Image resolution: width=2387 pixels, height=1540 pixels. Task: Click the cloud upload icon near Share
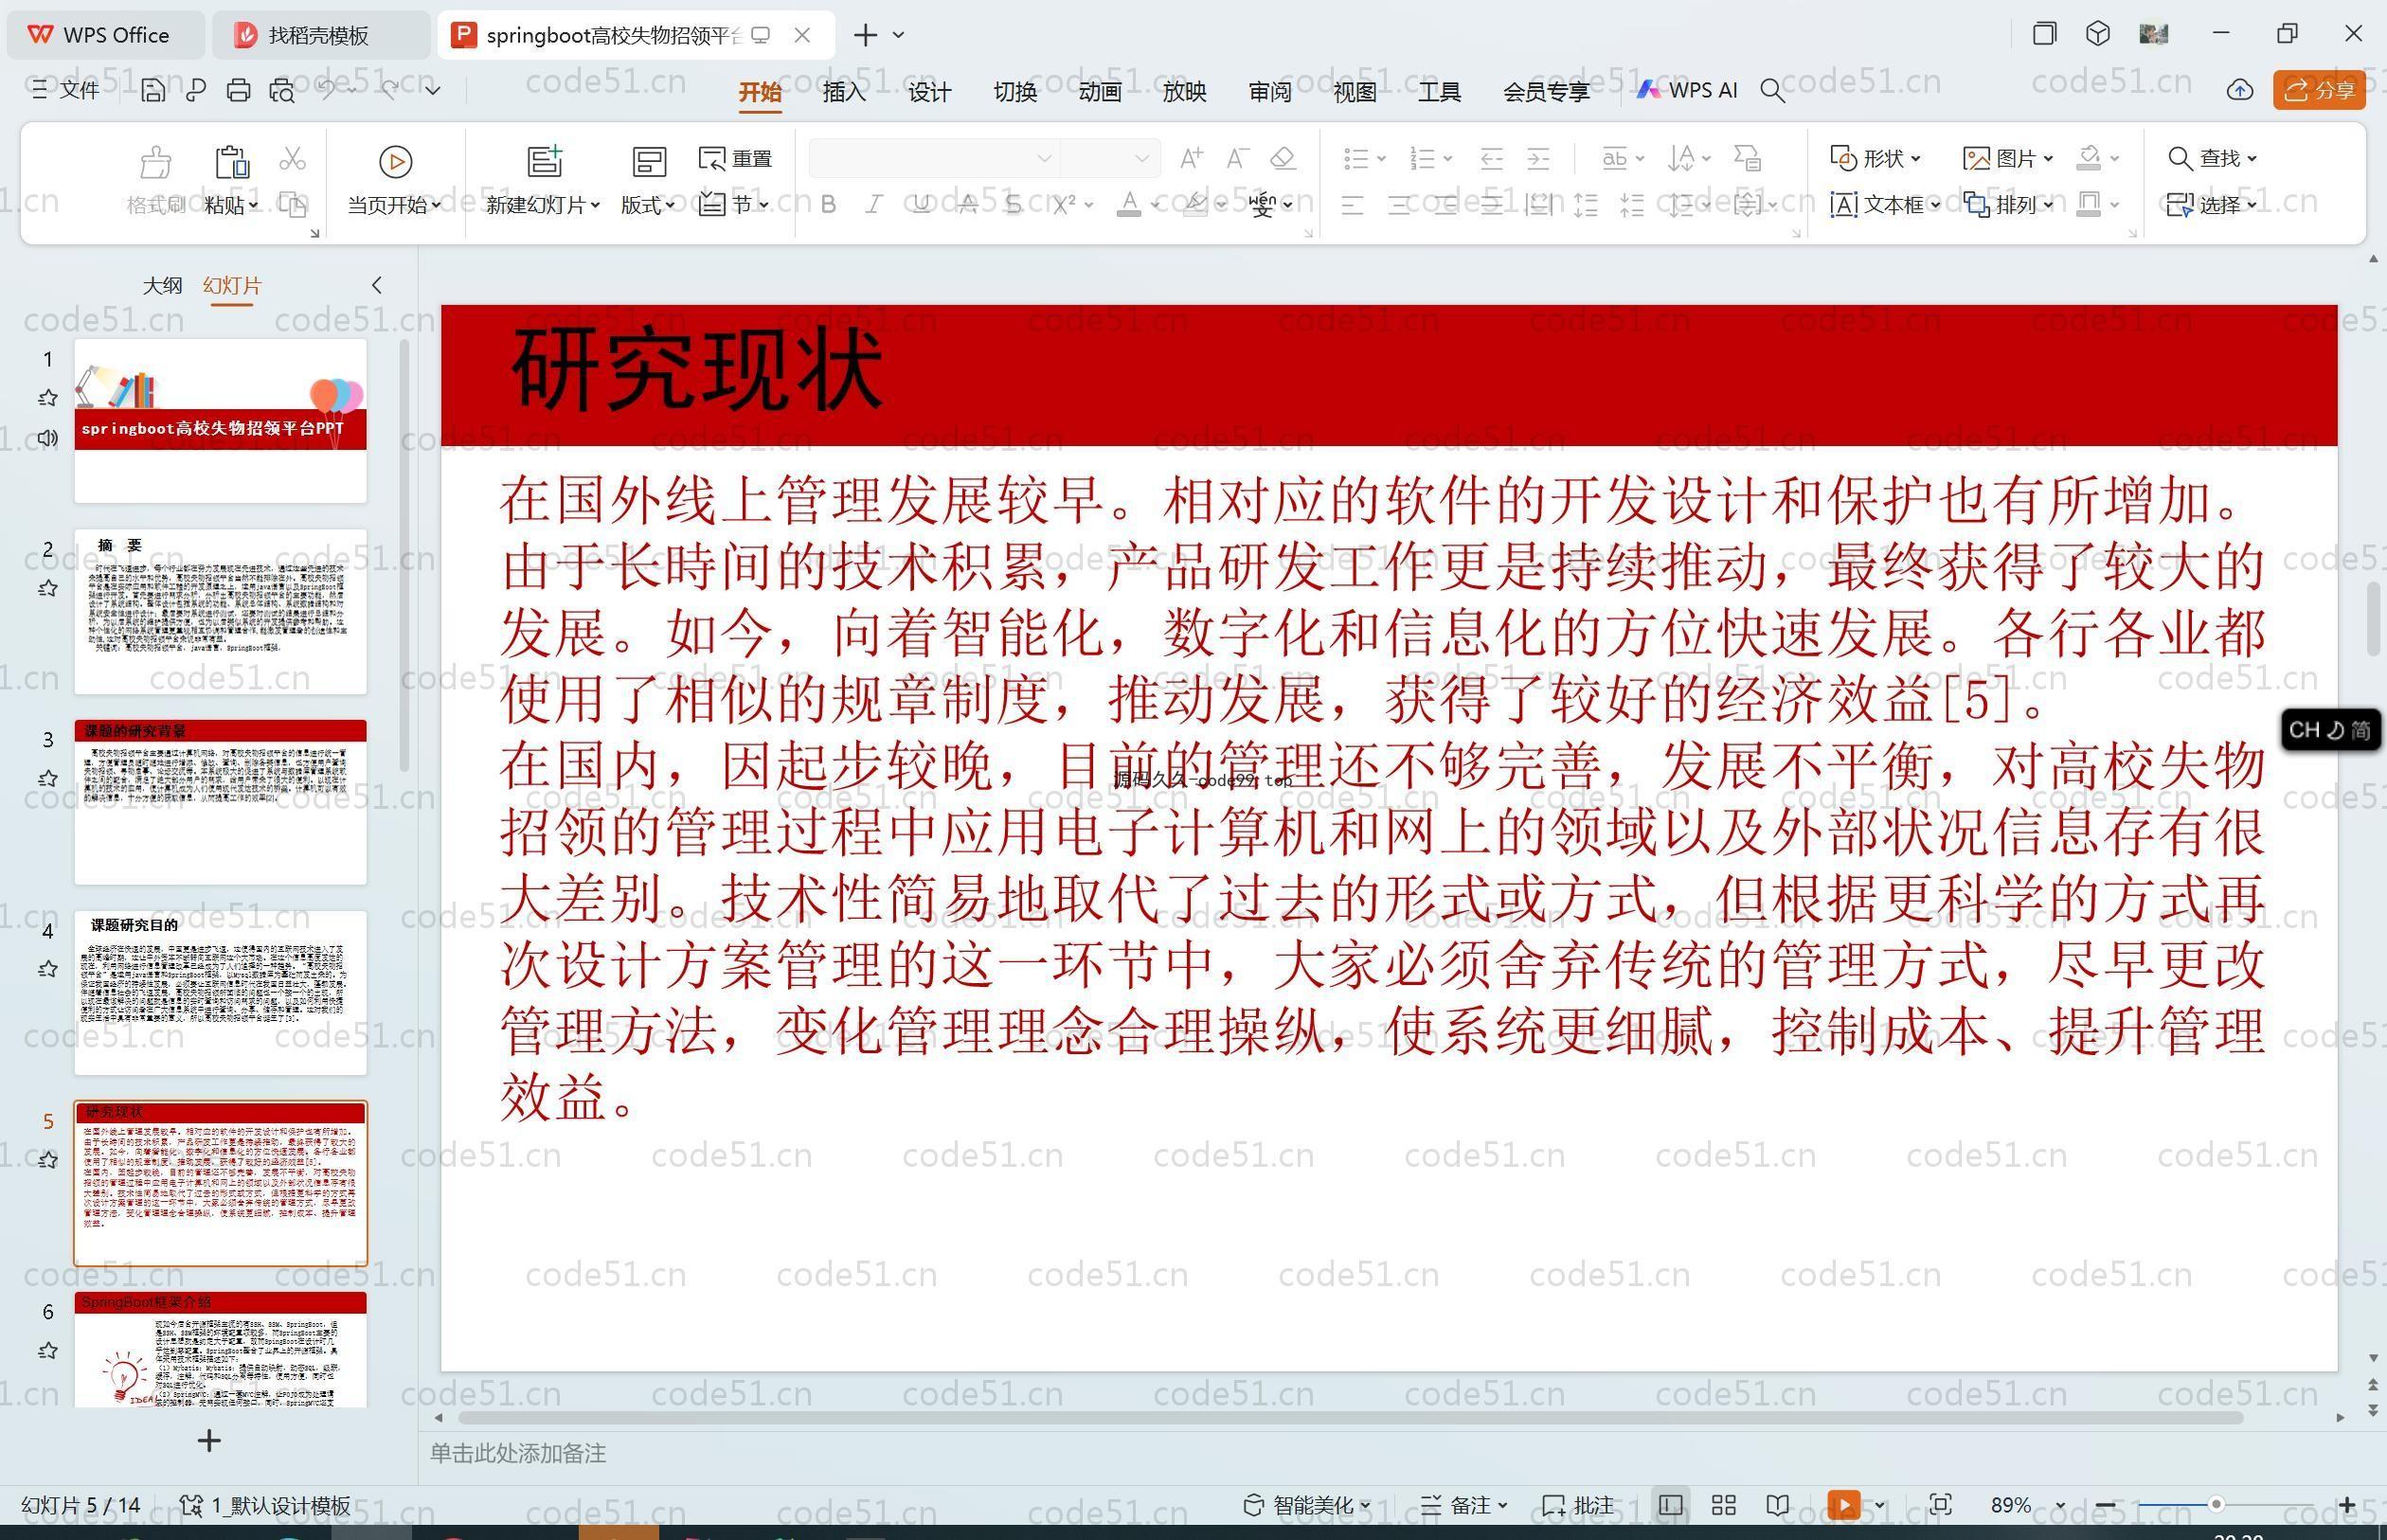point(2240,90)
